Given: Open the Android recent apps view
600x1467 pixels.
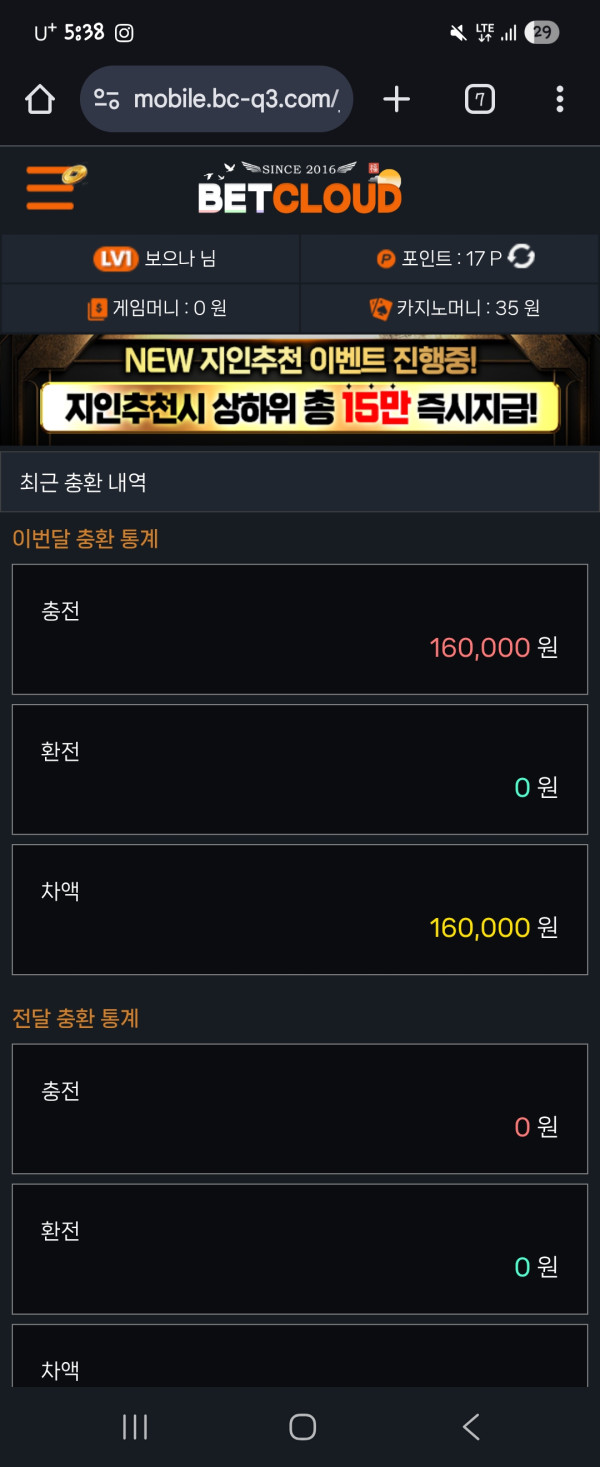Looking at the screenshot, I should pyautogui.click(x=135, y=1427).
